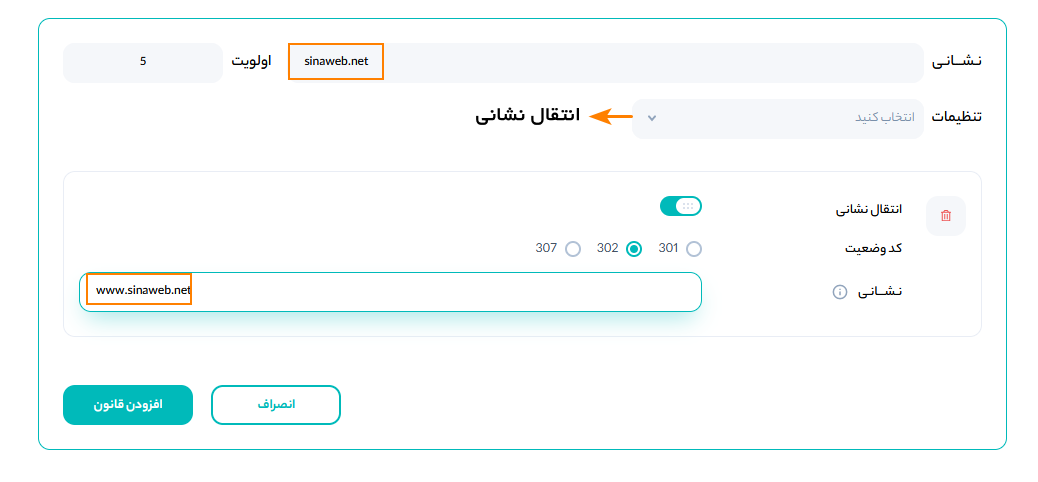The height and width of the screenshot is (482, 1038).
Task: Click the انتقال نشانی label next to toggle
Action: (869, 209)
